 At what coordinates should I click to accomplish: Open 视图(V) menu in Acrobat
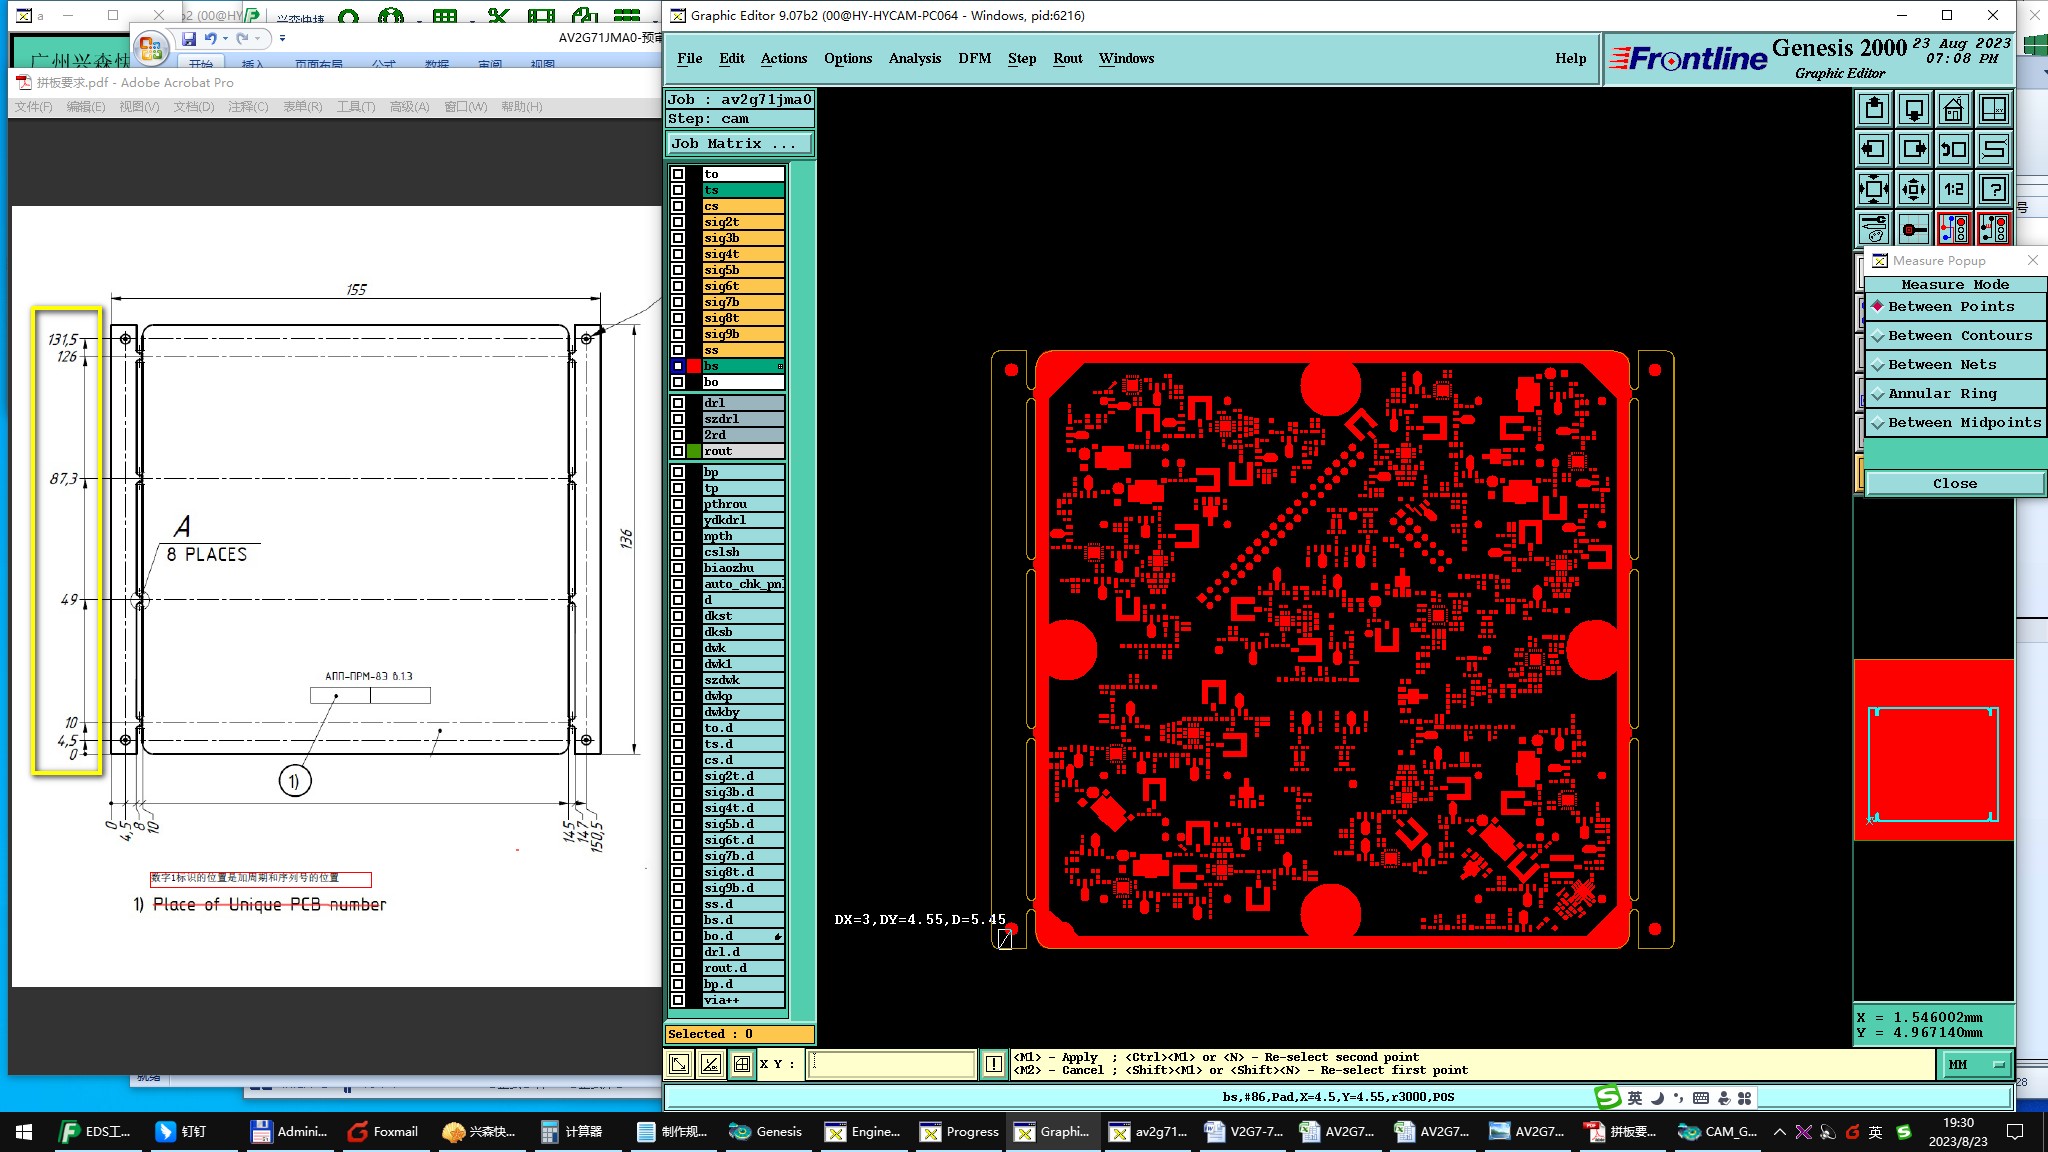coord(139,107)
